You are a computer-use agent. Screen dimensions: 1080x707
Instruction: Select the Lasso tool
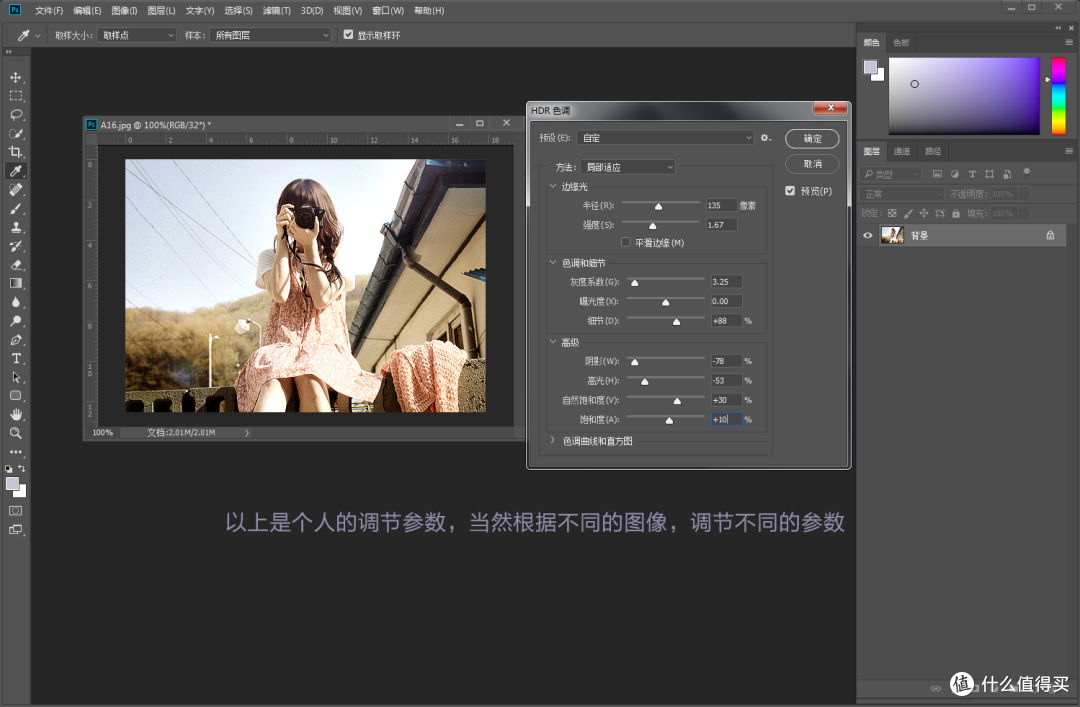tap(15, 114)
